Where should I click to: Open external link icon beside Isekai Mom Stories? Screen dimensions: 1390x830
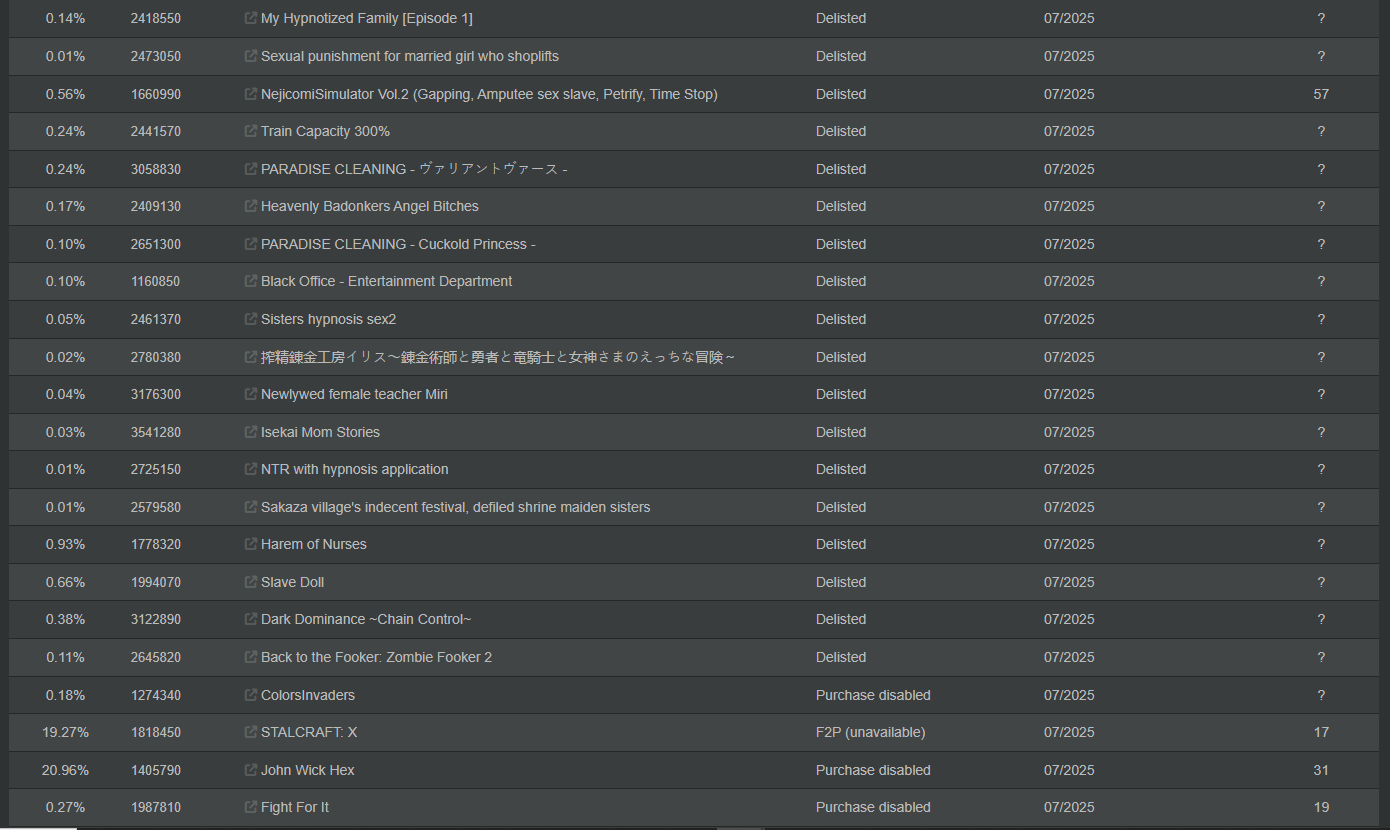tap(251, 432)
